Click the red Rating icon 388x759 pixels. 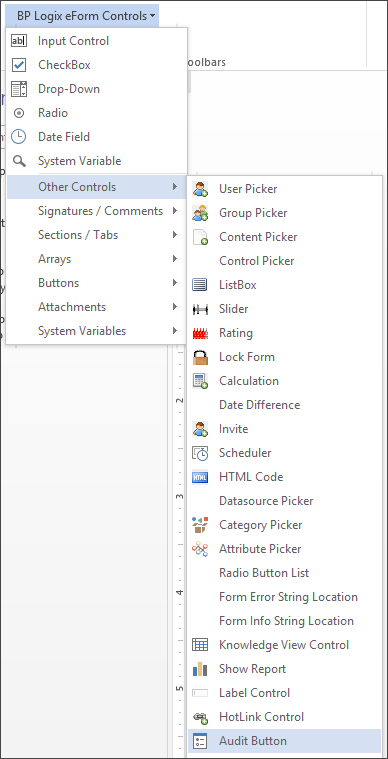point(200,333)
